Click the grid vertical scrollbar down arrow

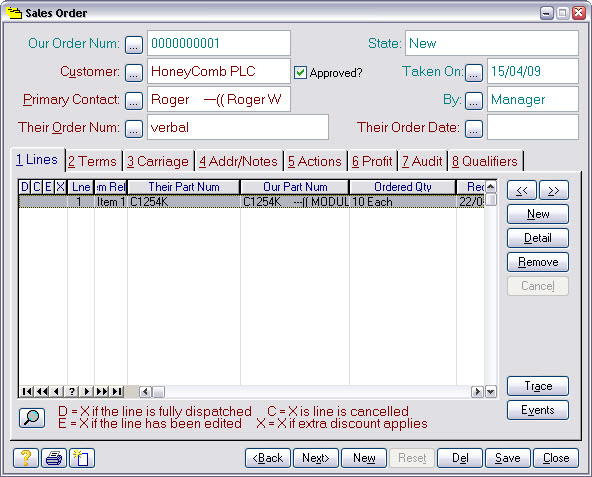click(490, 392)
